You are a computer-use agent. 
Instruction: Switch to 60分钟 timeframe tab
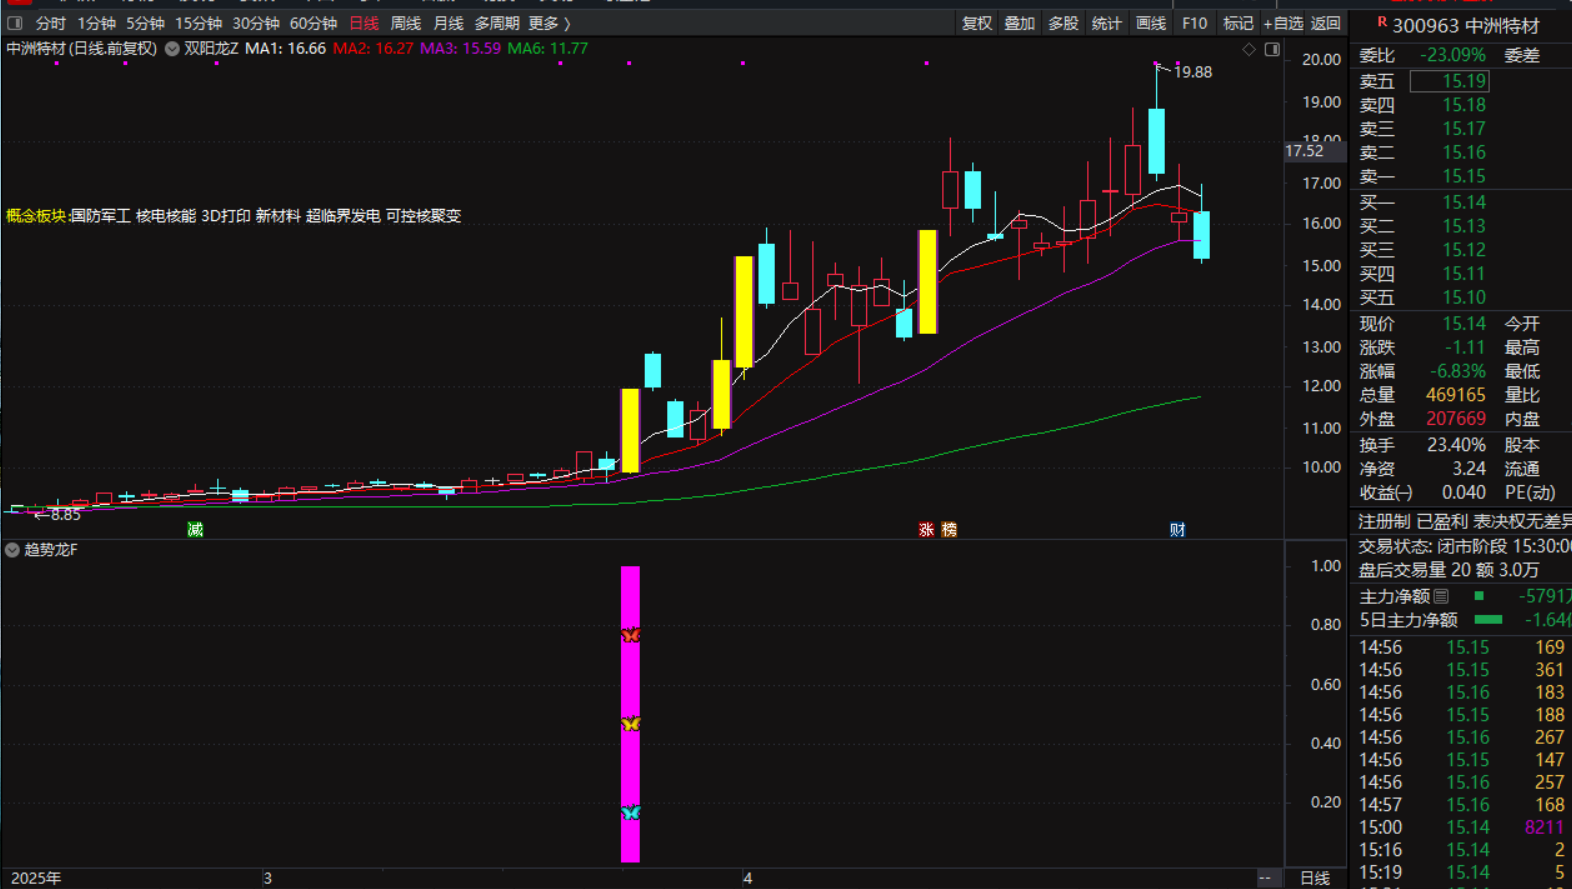(313, 23)
